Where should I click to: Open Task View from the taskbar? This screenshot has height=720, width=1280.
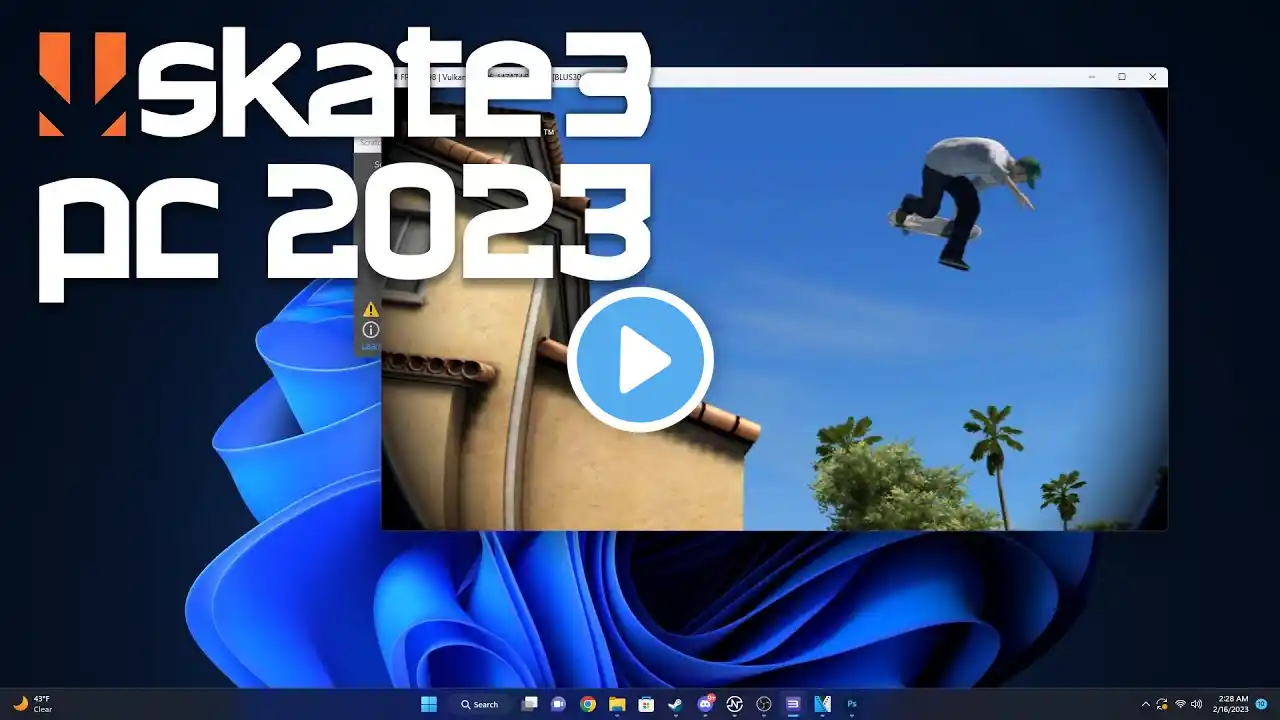[x=530, y=704]
